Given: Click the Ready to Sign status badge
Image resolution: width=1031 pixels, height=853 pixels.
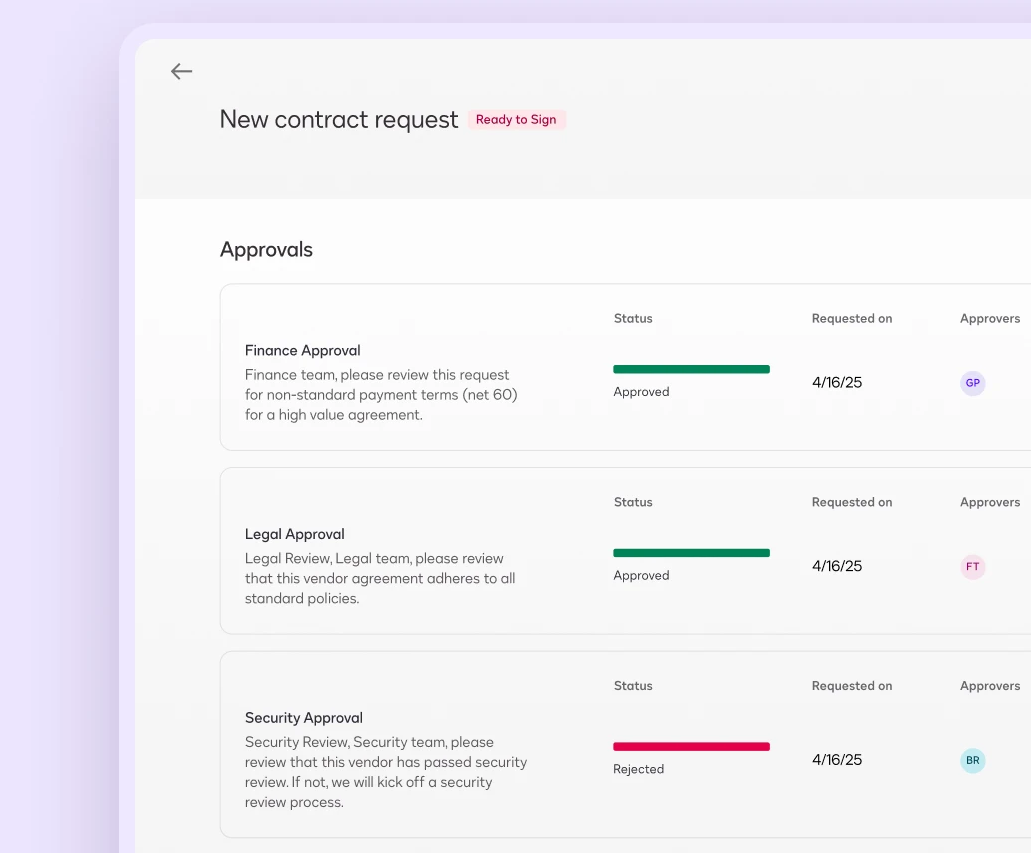Looking at the screenshot, I should coord(516,120).
